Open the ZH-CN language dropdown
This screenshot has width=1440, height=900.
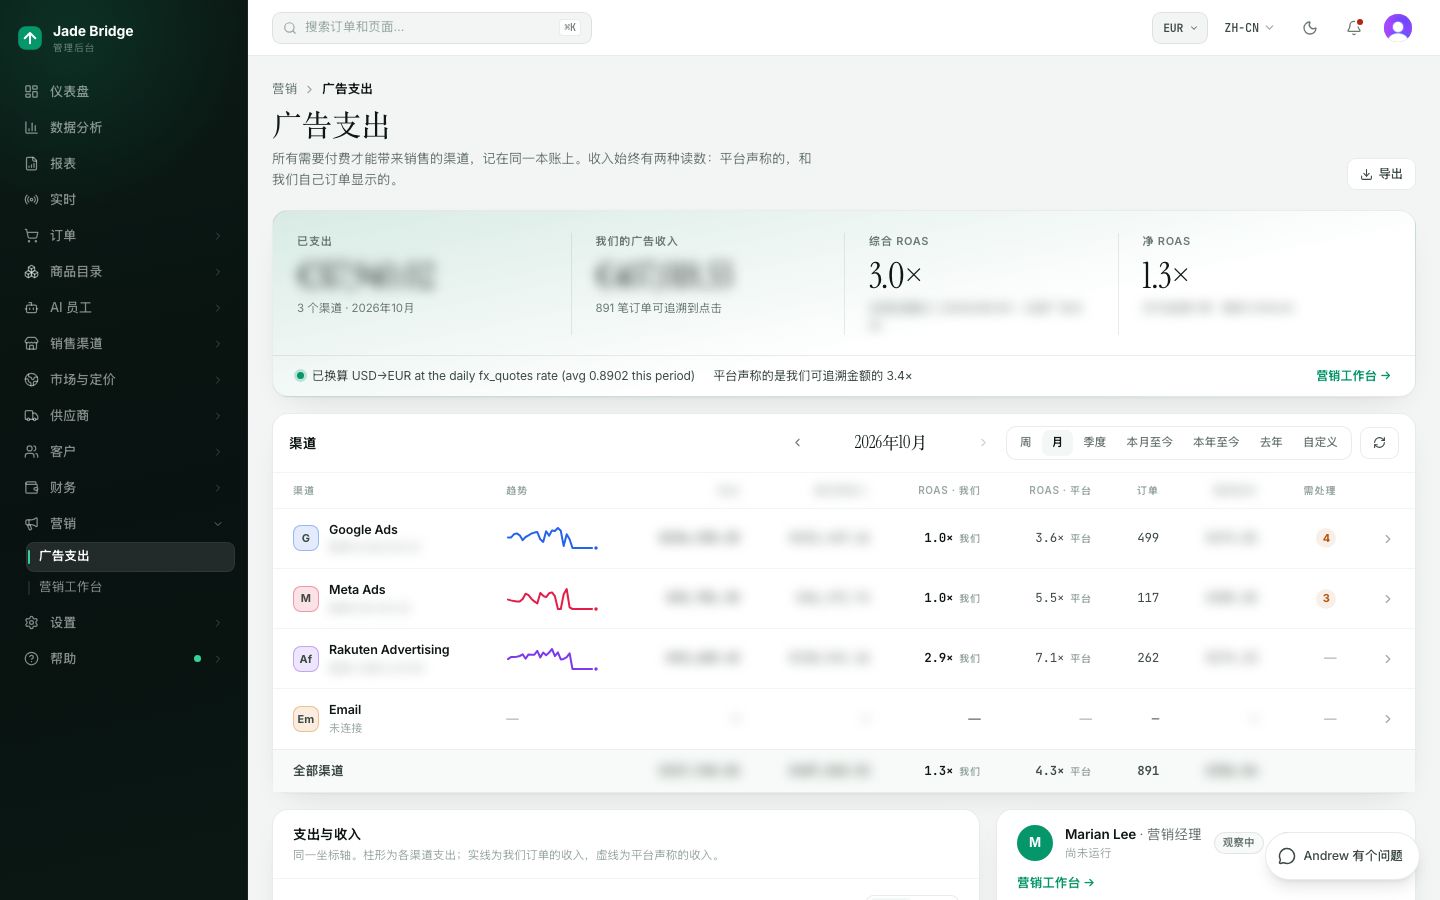[x=1249, y=28]
